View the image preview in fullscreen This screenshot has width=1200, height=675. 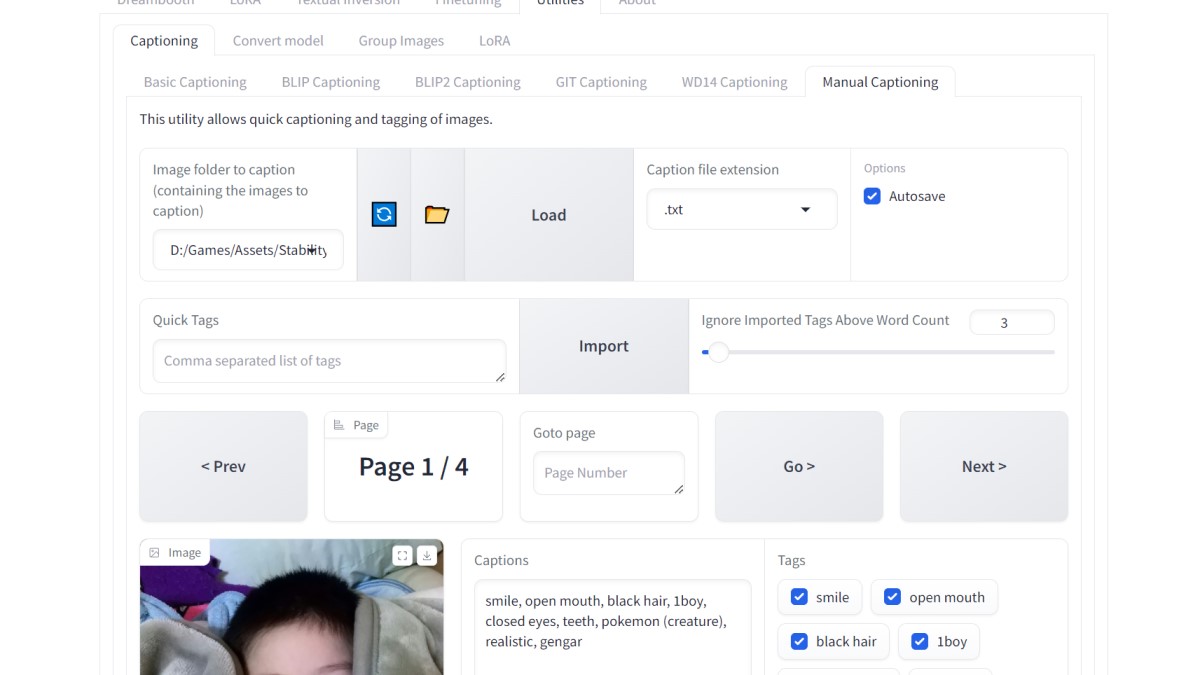tap(402, 555)
